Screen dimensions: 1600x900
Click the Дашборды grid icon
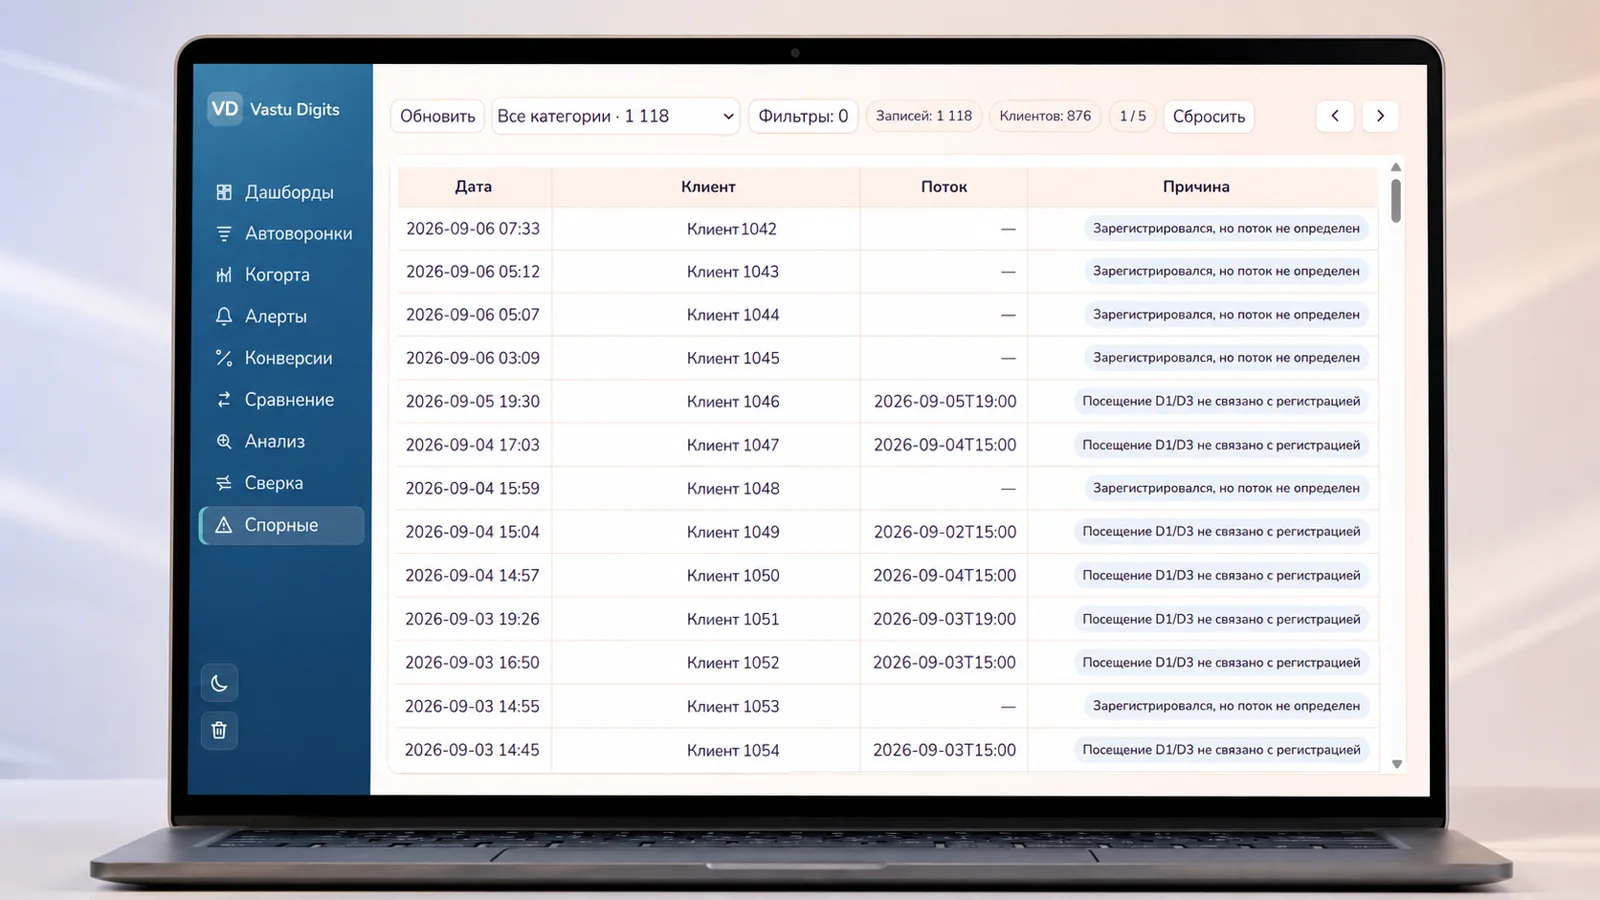point(224,192)
